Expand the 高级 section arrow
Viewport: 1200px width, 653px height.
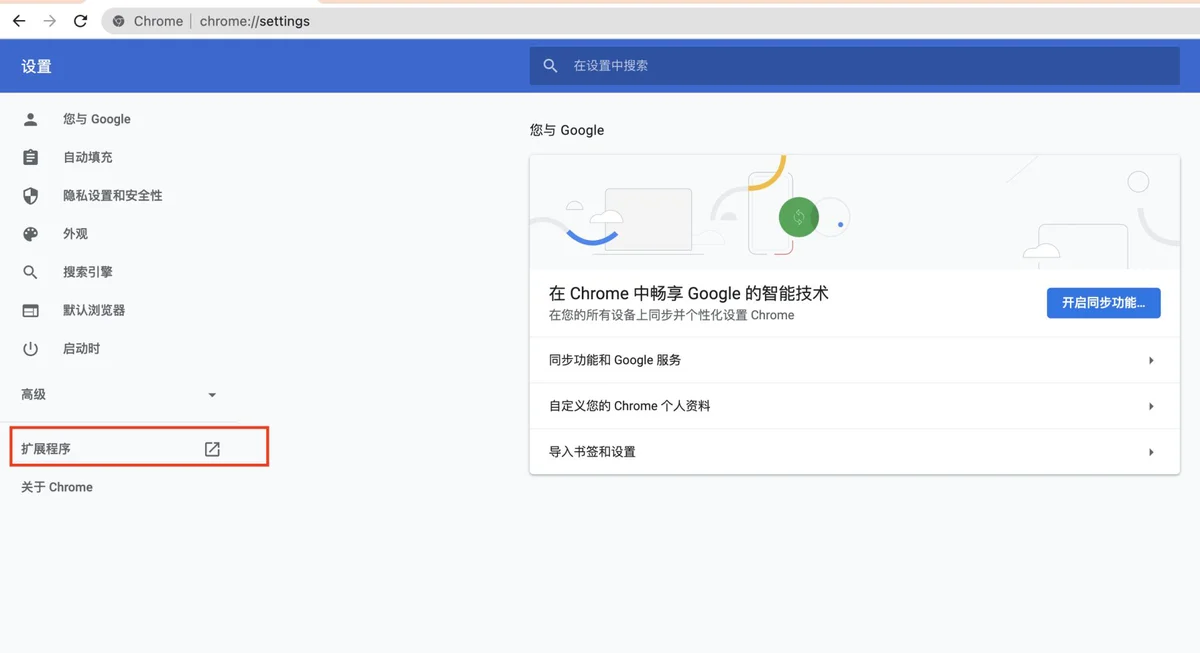[212, 395]
